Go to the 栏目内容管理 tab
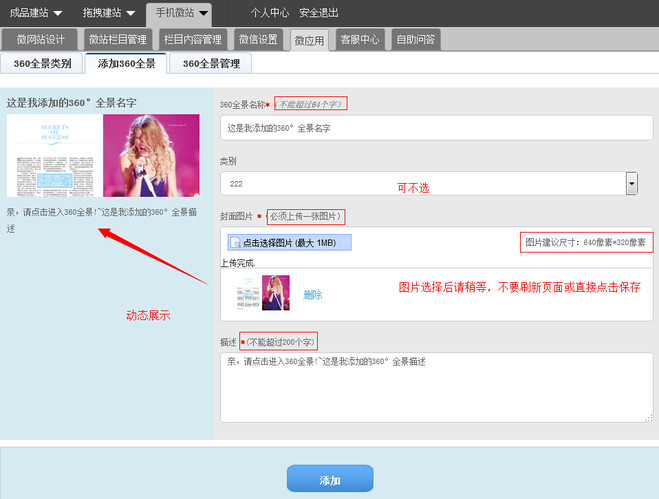659x499 pixels. coord(193,40)
